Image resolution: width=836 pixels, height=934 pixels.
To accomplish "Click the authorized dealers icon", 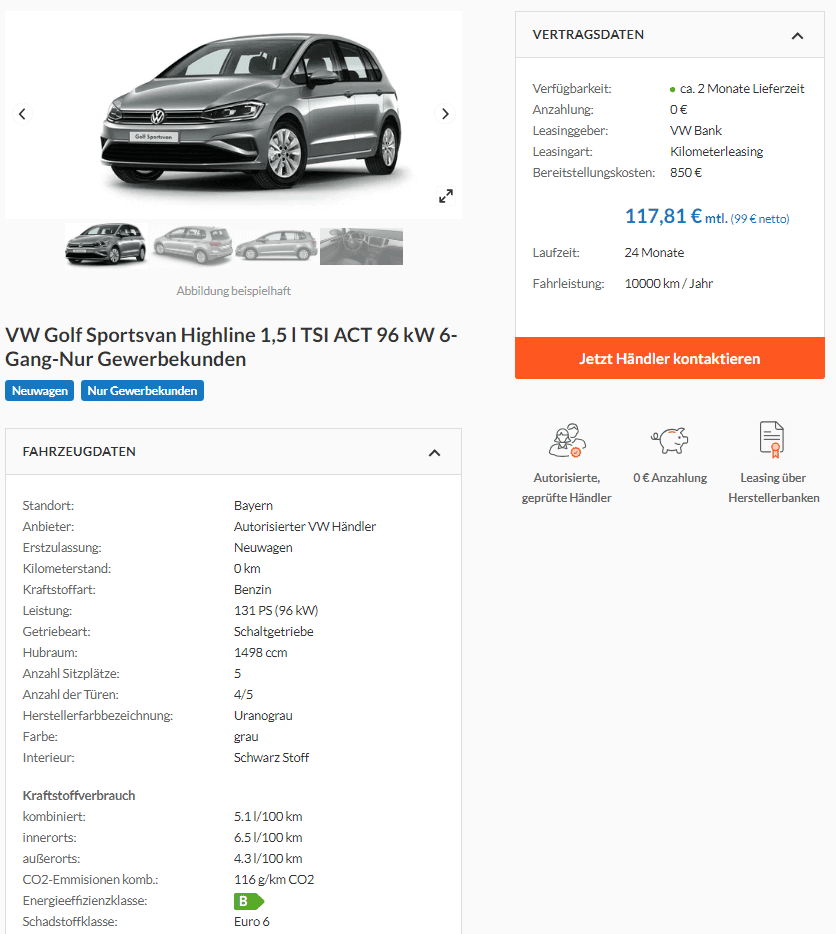I will pos(567,440).
